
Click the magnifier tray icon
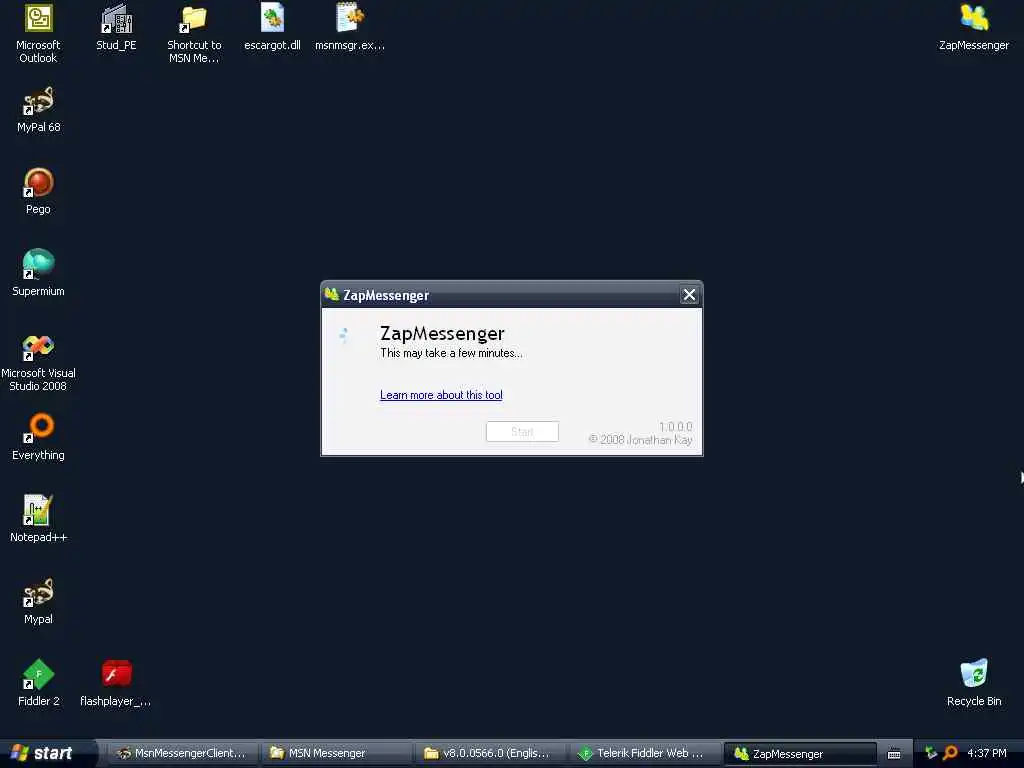pyautogui.click(x=950, y=753)
